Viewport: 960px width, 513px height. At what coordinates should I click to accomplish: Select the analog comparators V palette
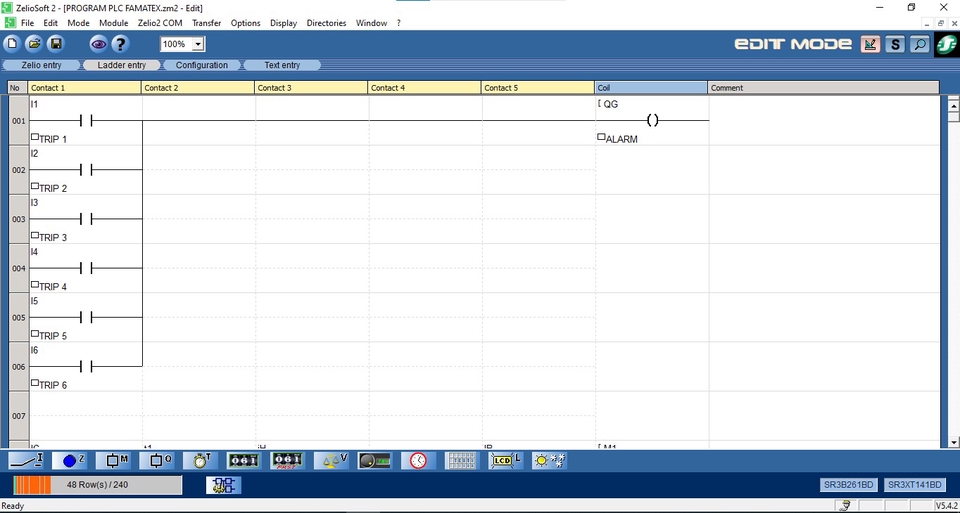[331, 460]
